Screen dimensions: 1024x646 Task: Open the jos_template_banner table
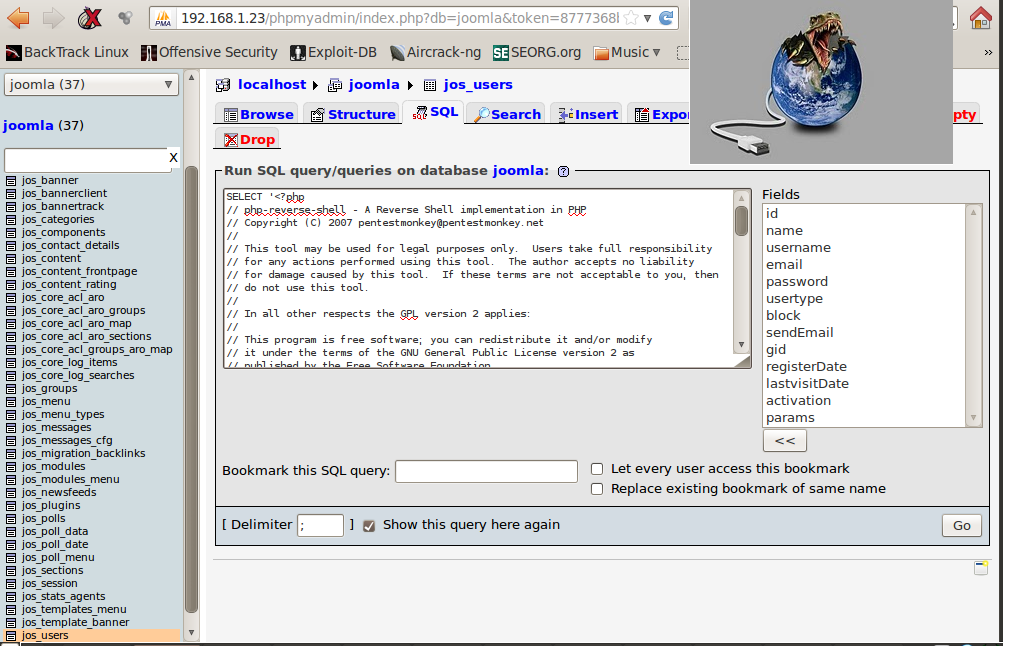(75, 622)
